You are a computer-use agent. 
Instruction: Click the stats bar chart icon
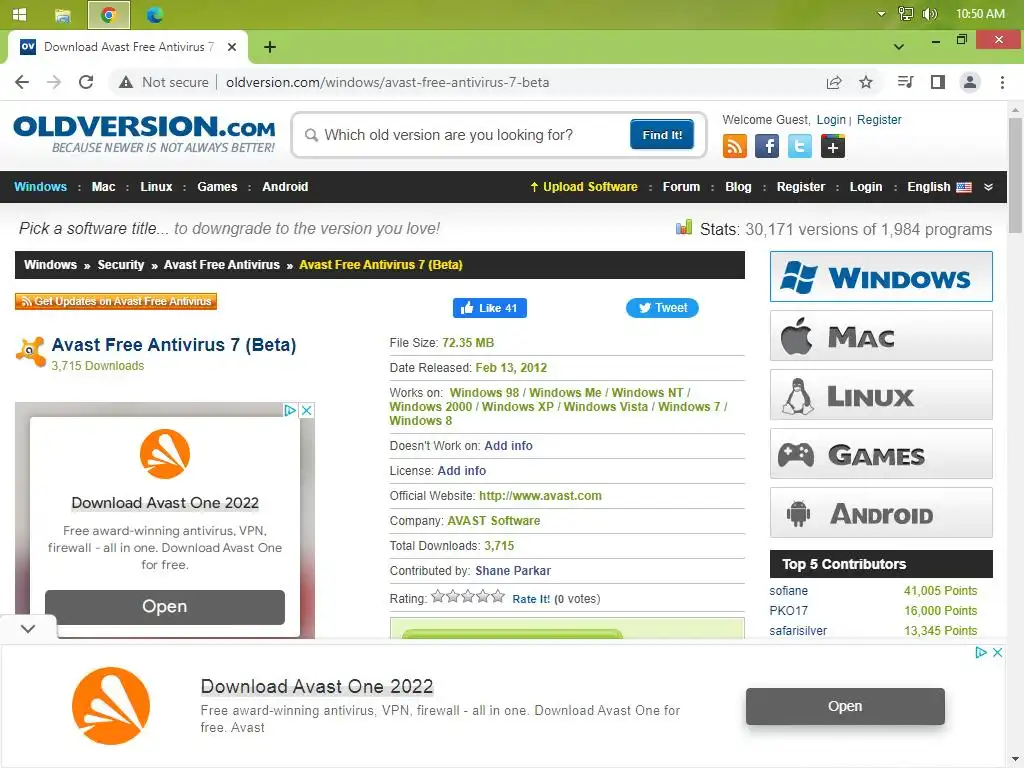[684, 228]
